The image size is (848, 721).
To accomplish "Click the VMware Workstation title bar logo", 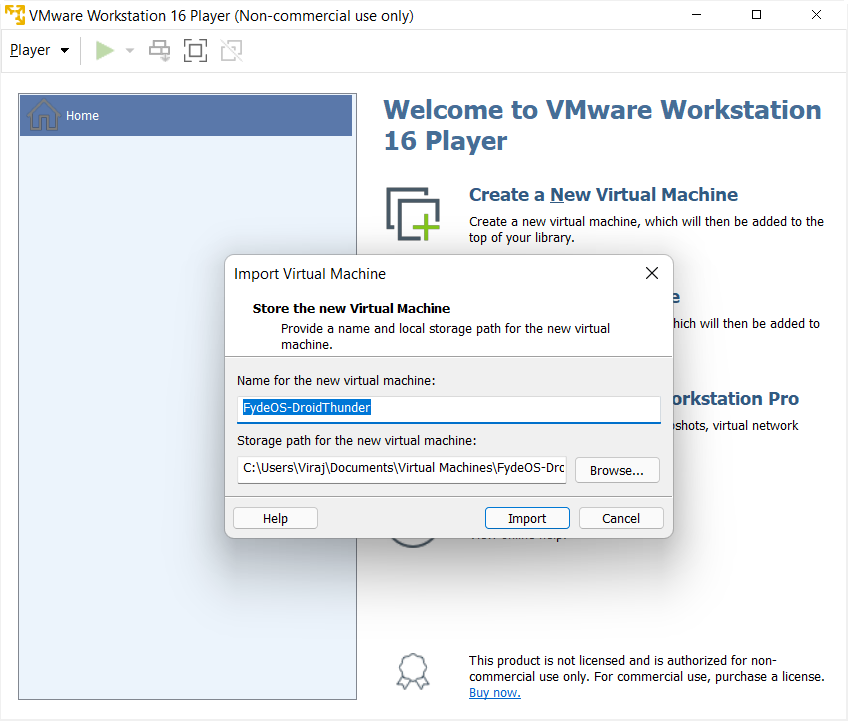I will pos(15,15).
